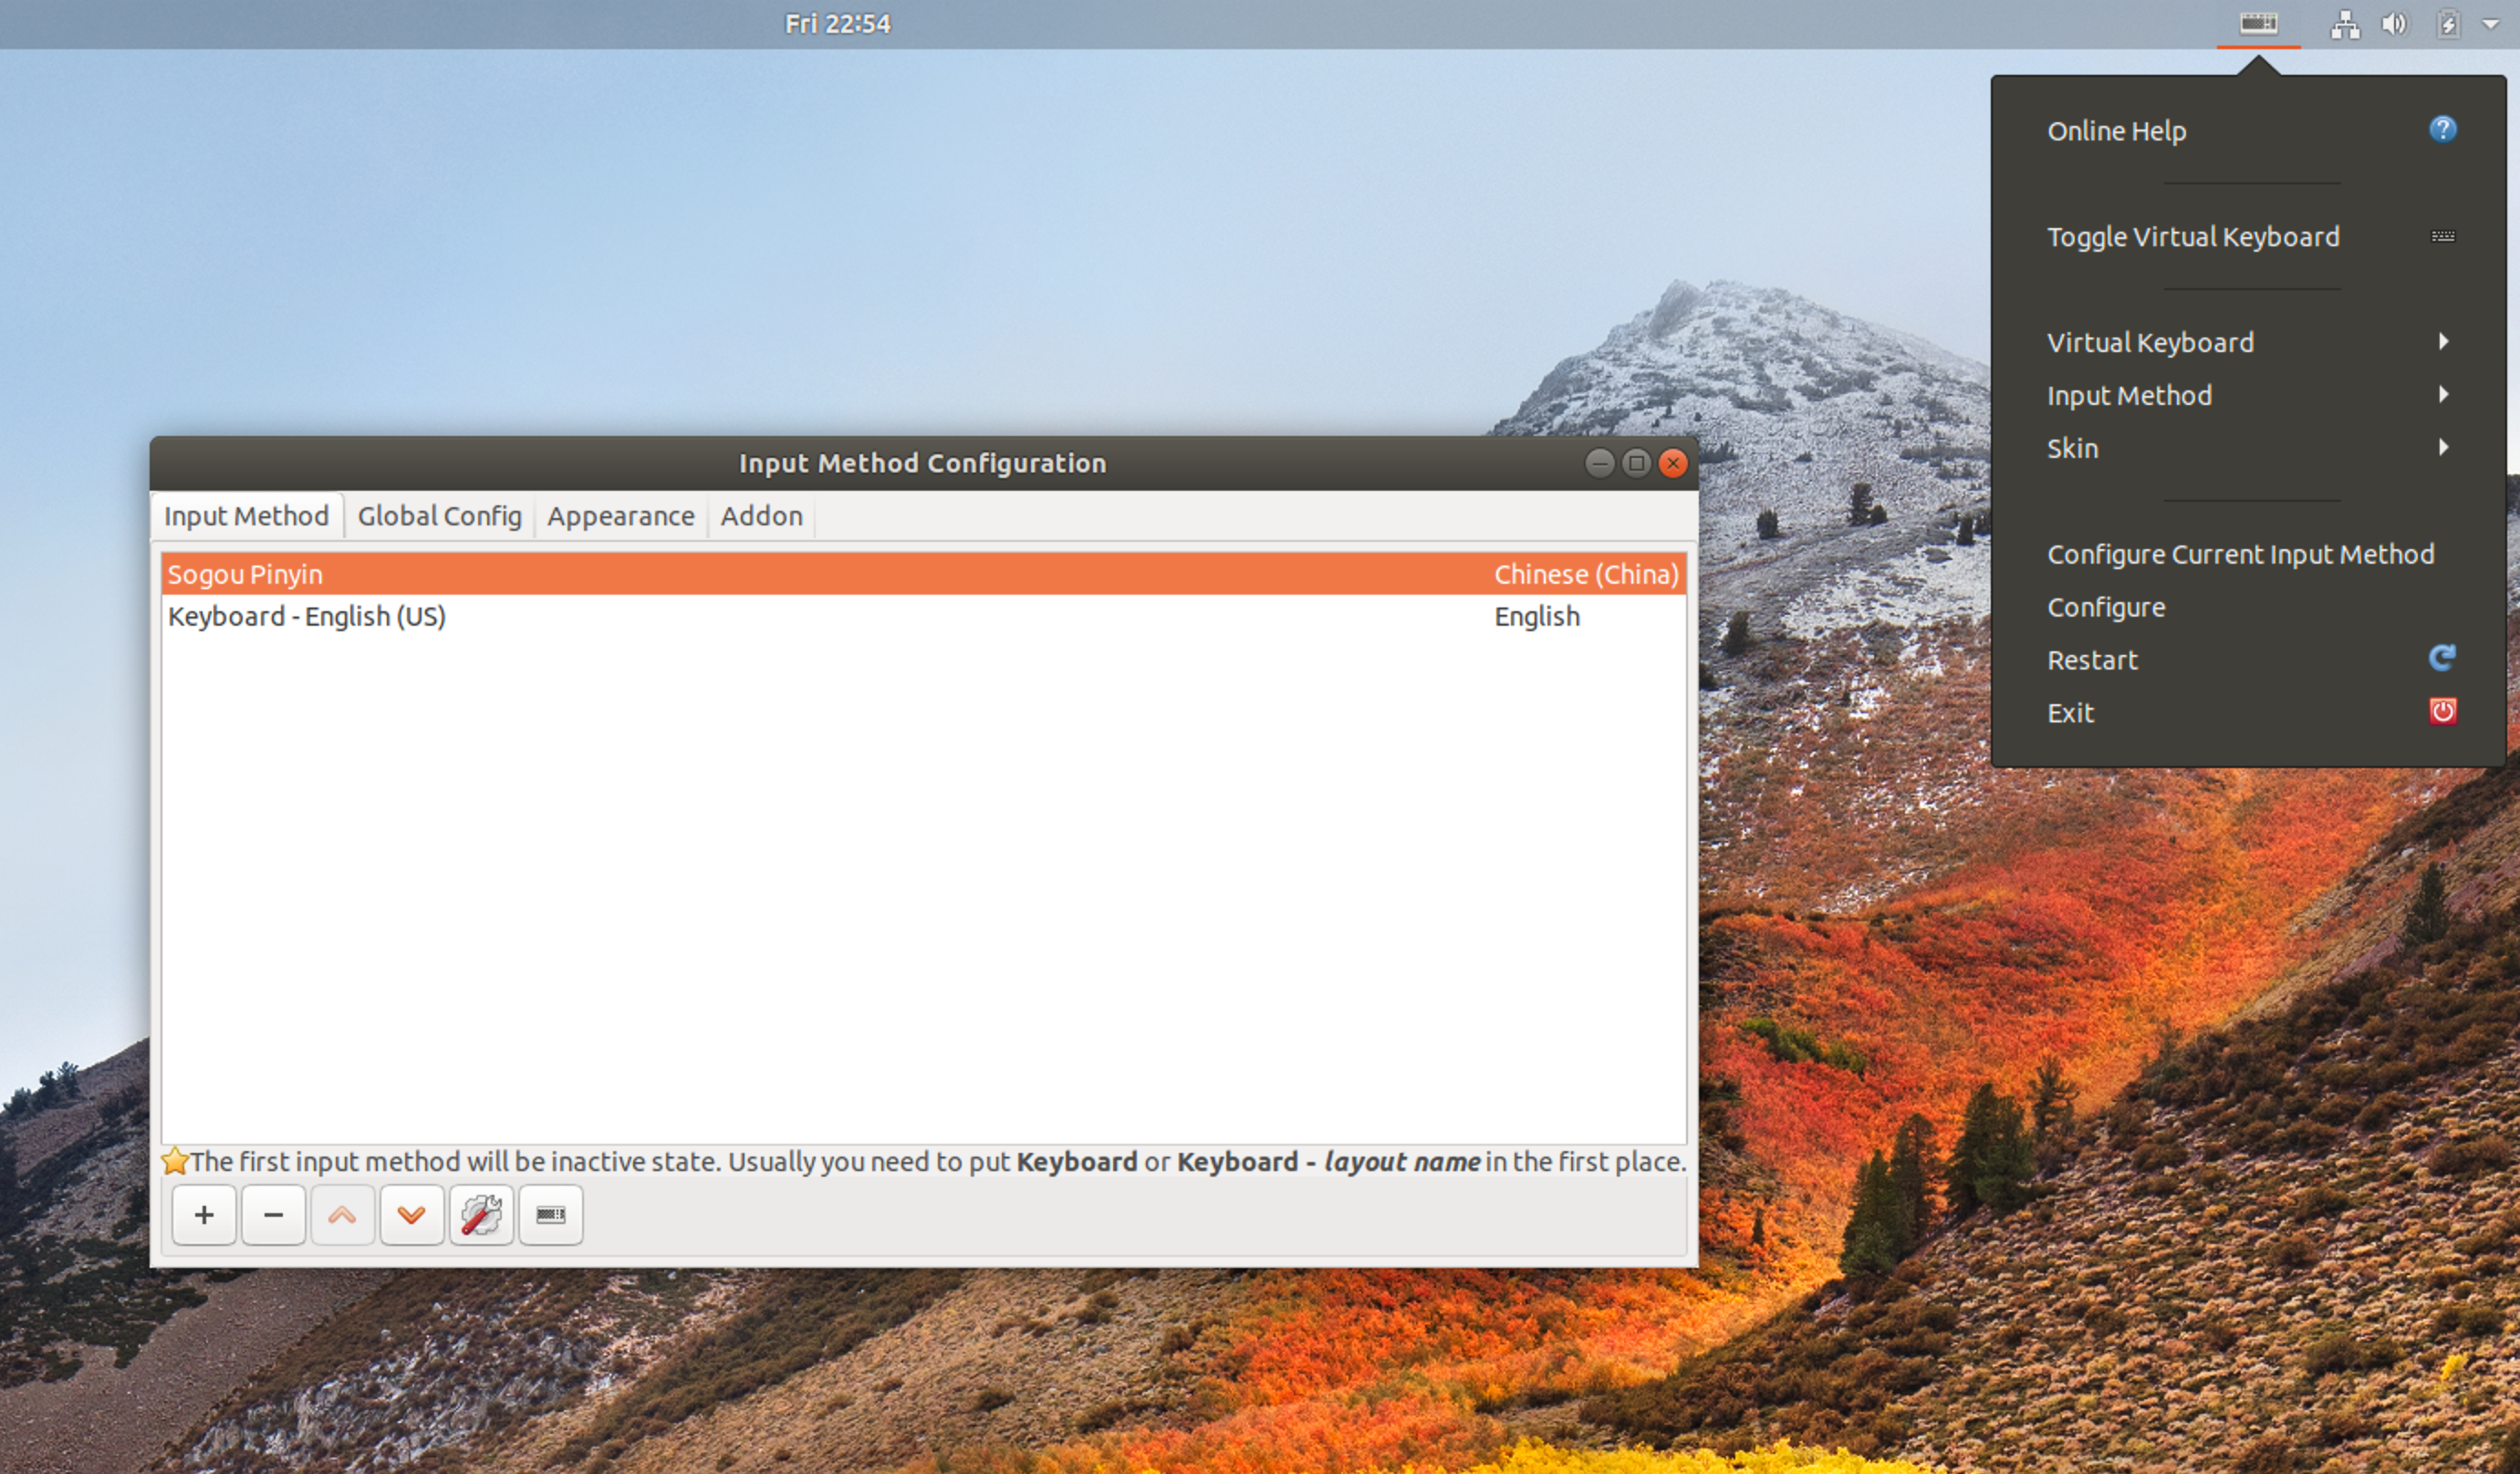Choose Configure Current Input Method menu entry

2239,554
